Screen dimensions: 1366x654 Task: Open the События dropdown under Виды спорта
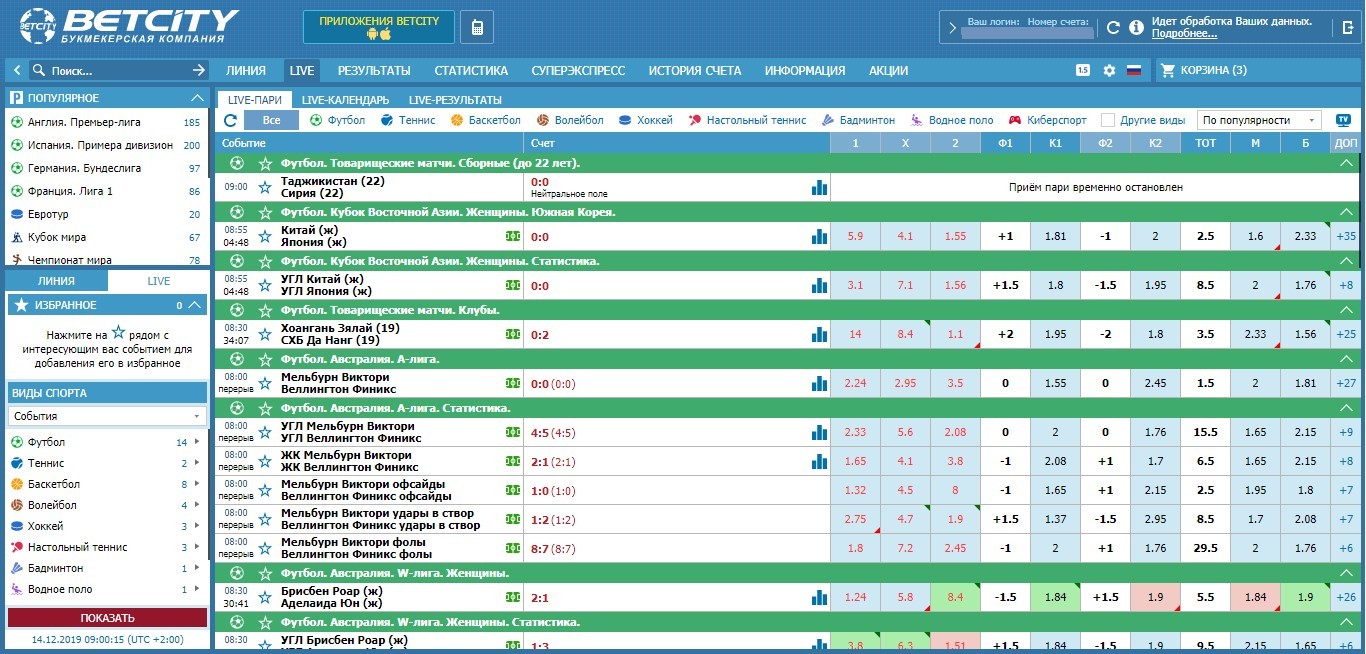pos(107,416)
